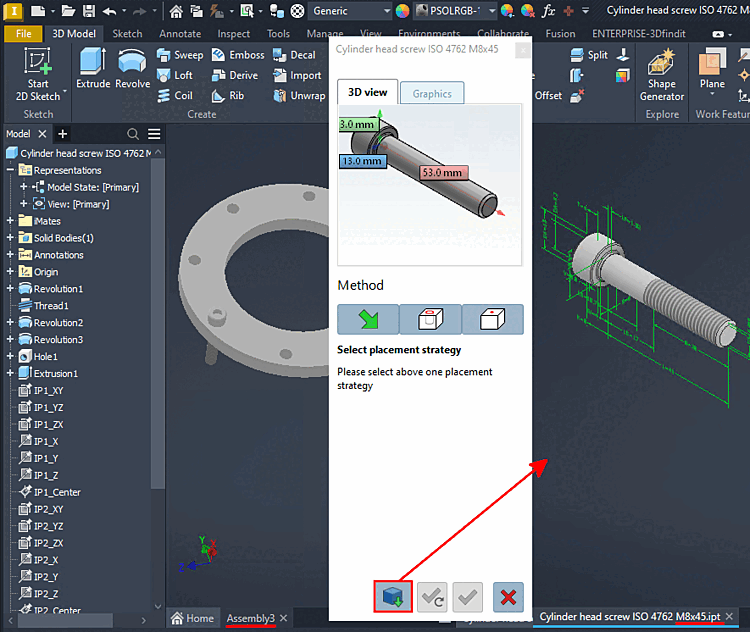Screen dimensions: 750x632
Task: Expand the Origin folder
Action: coord(10,272)
